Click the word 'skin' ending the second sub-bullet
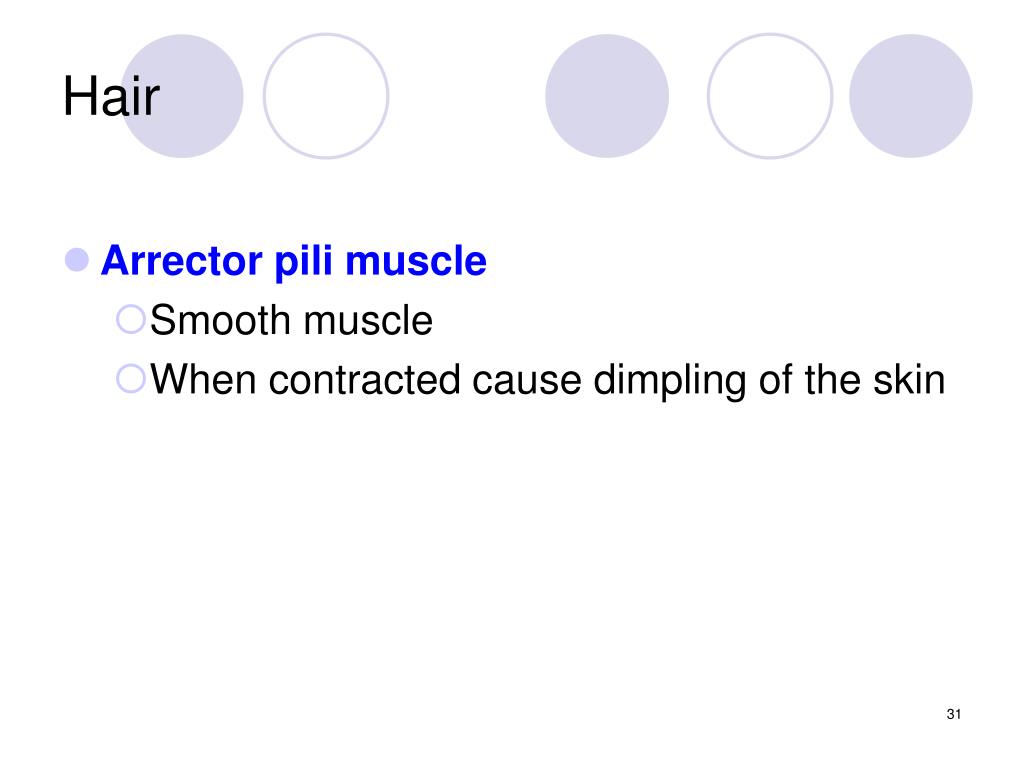 [910, 379]
